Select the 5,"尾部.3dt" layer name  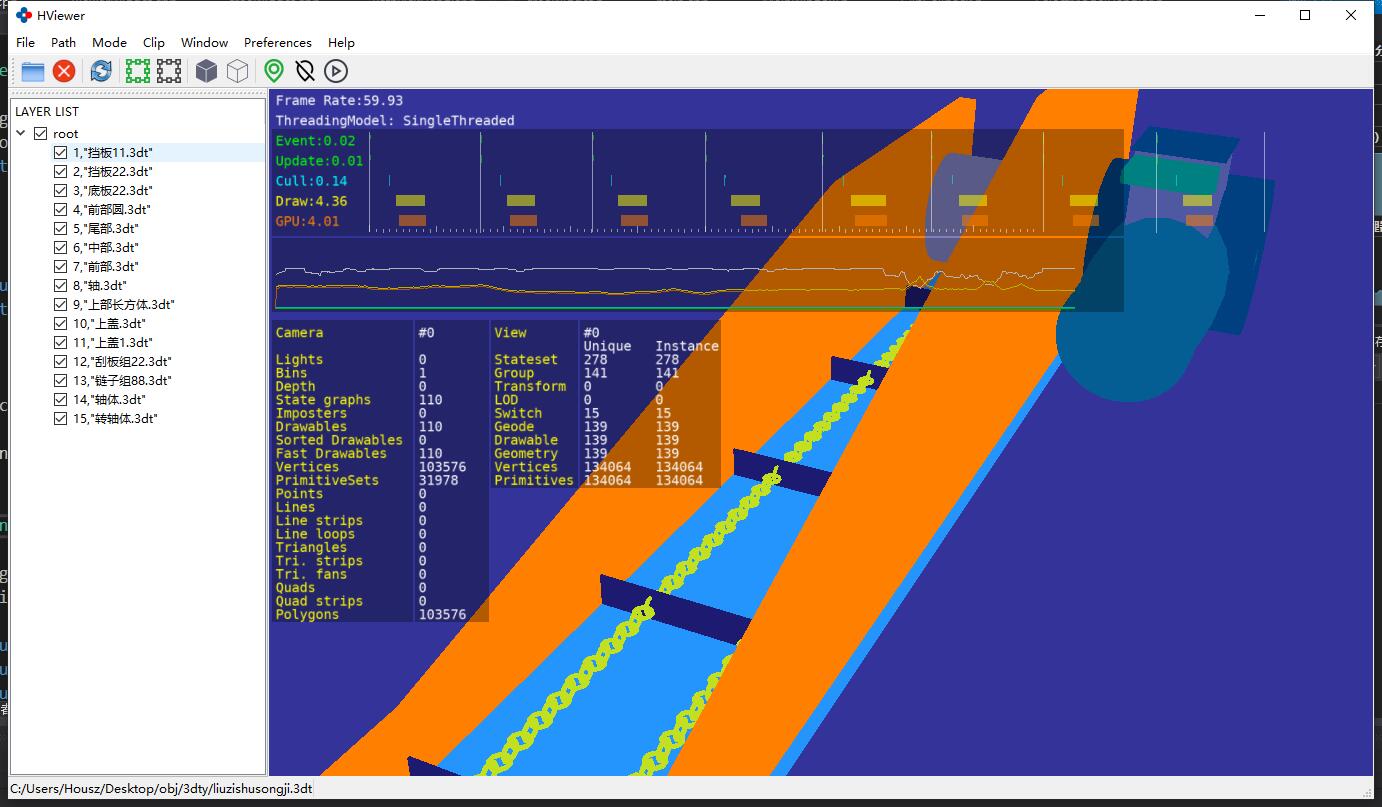coord(105,228)
